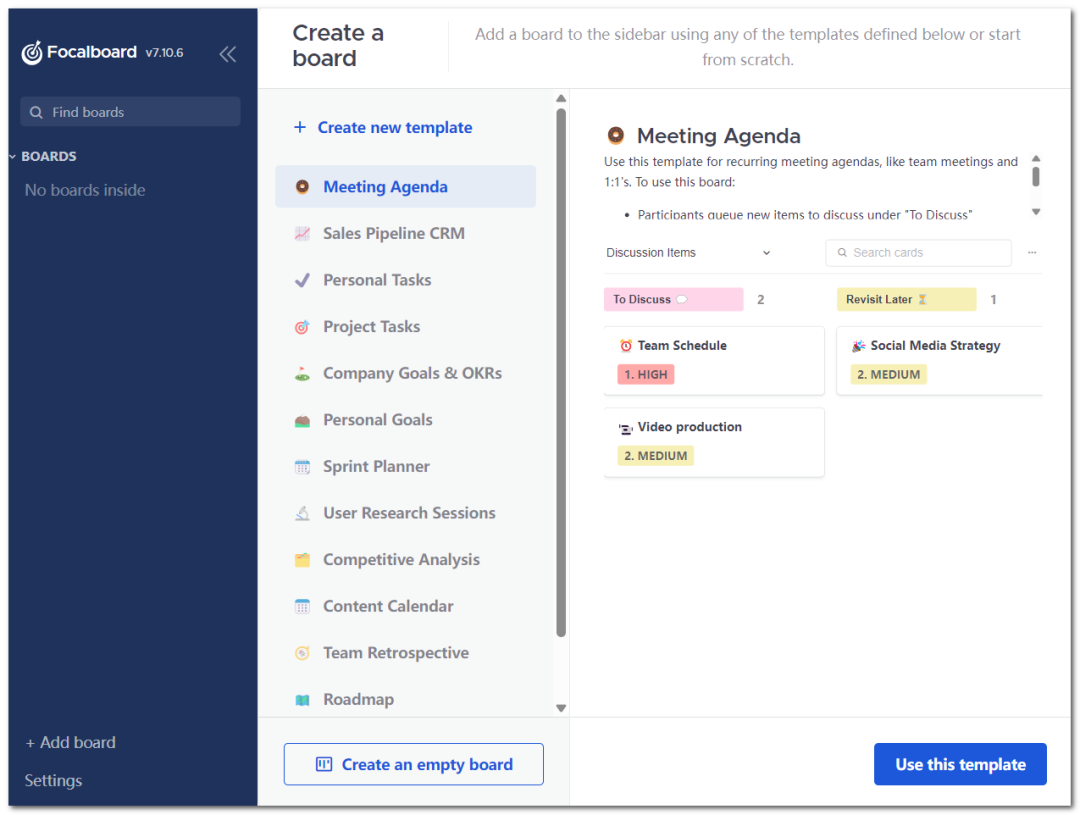Click the Project Tasks target icon
Viewport: 1080px width, 815px height.
[302, 327]
